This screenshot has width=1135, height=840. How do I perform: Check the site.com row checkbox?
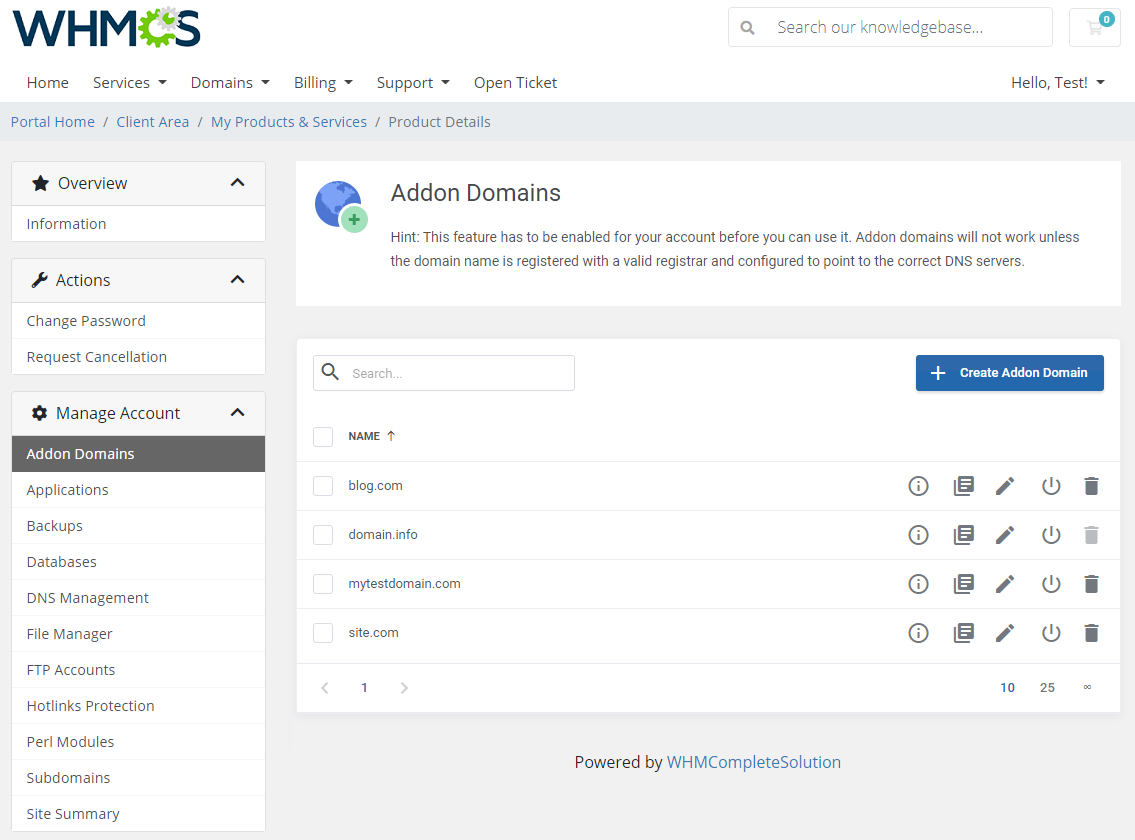323,633
